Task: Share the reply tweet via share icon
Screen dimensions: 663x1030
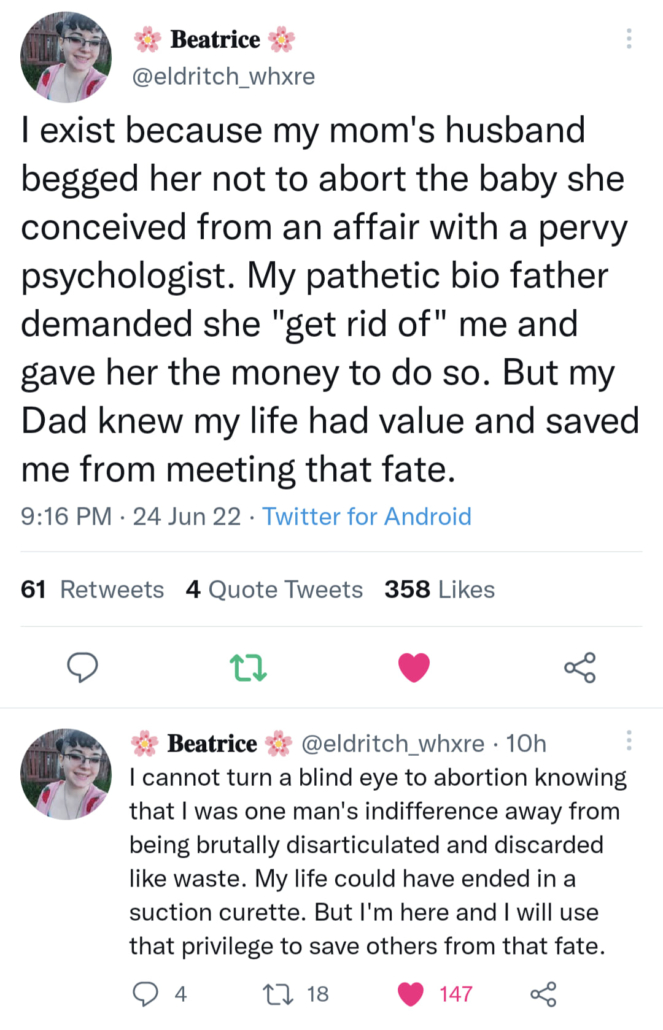Action: pos(541,994)
